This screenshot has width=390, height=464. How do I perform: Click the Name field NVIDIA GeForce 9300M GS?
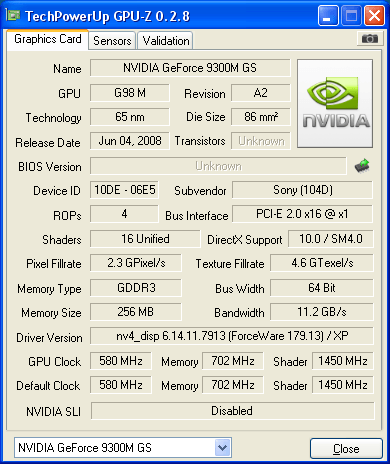click(x=190, y=68)
